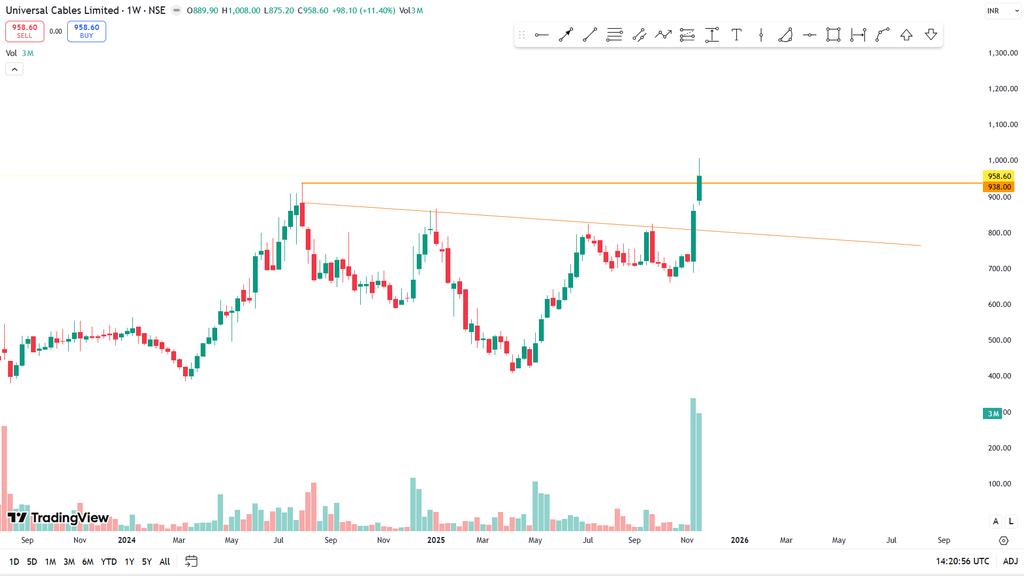Click the 2026 label on time axis
The height and width of the screenshot is (576, 1024).
[x=739, y=540]
